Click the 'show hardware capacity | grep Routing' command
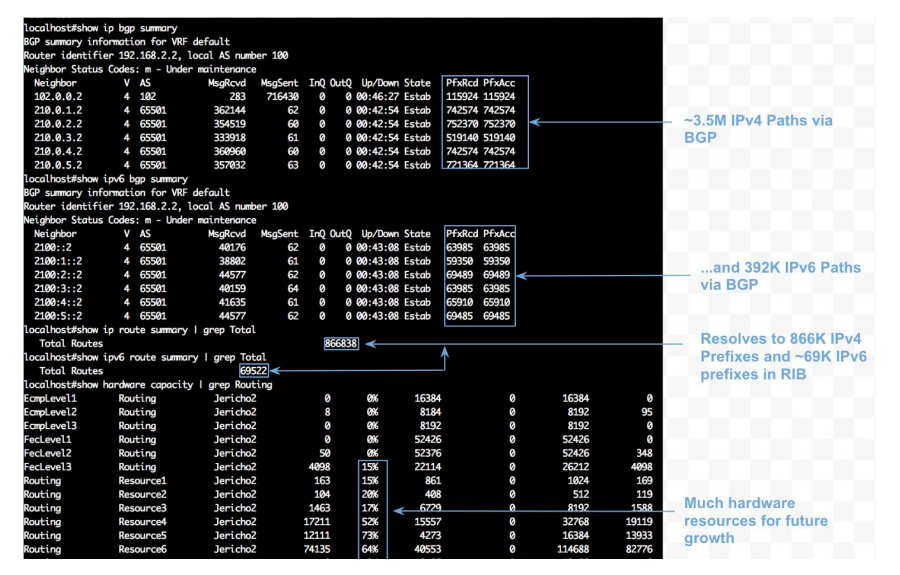Viewport: 900px width, 575px height. [x=148, y=384]
